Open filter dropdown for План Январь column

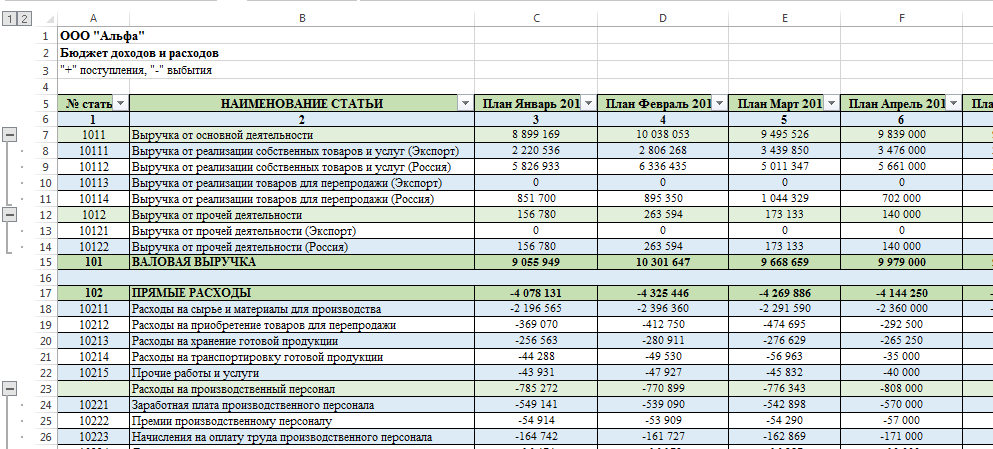pos(588,103)
